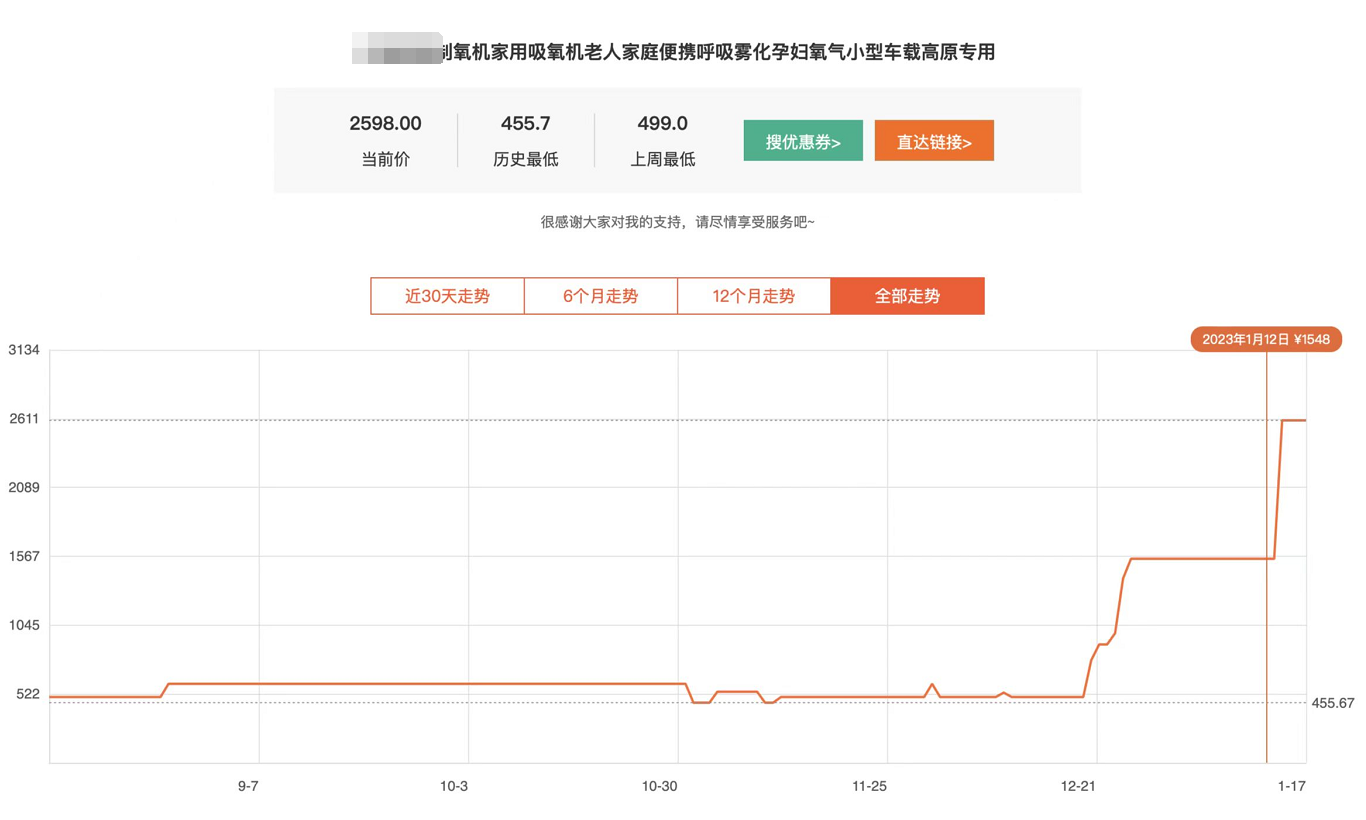Click the 上周最低 price 499.0
The width and height of the screenshot is (1366, 820).
click(660, 123)
